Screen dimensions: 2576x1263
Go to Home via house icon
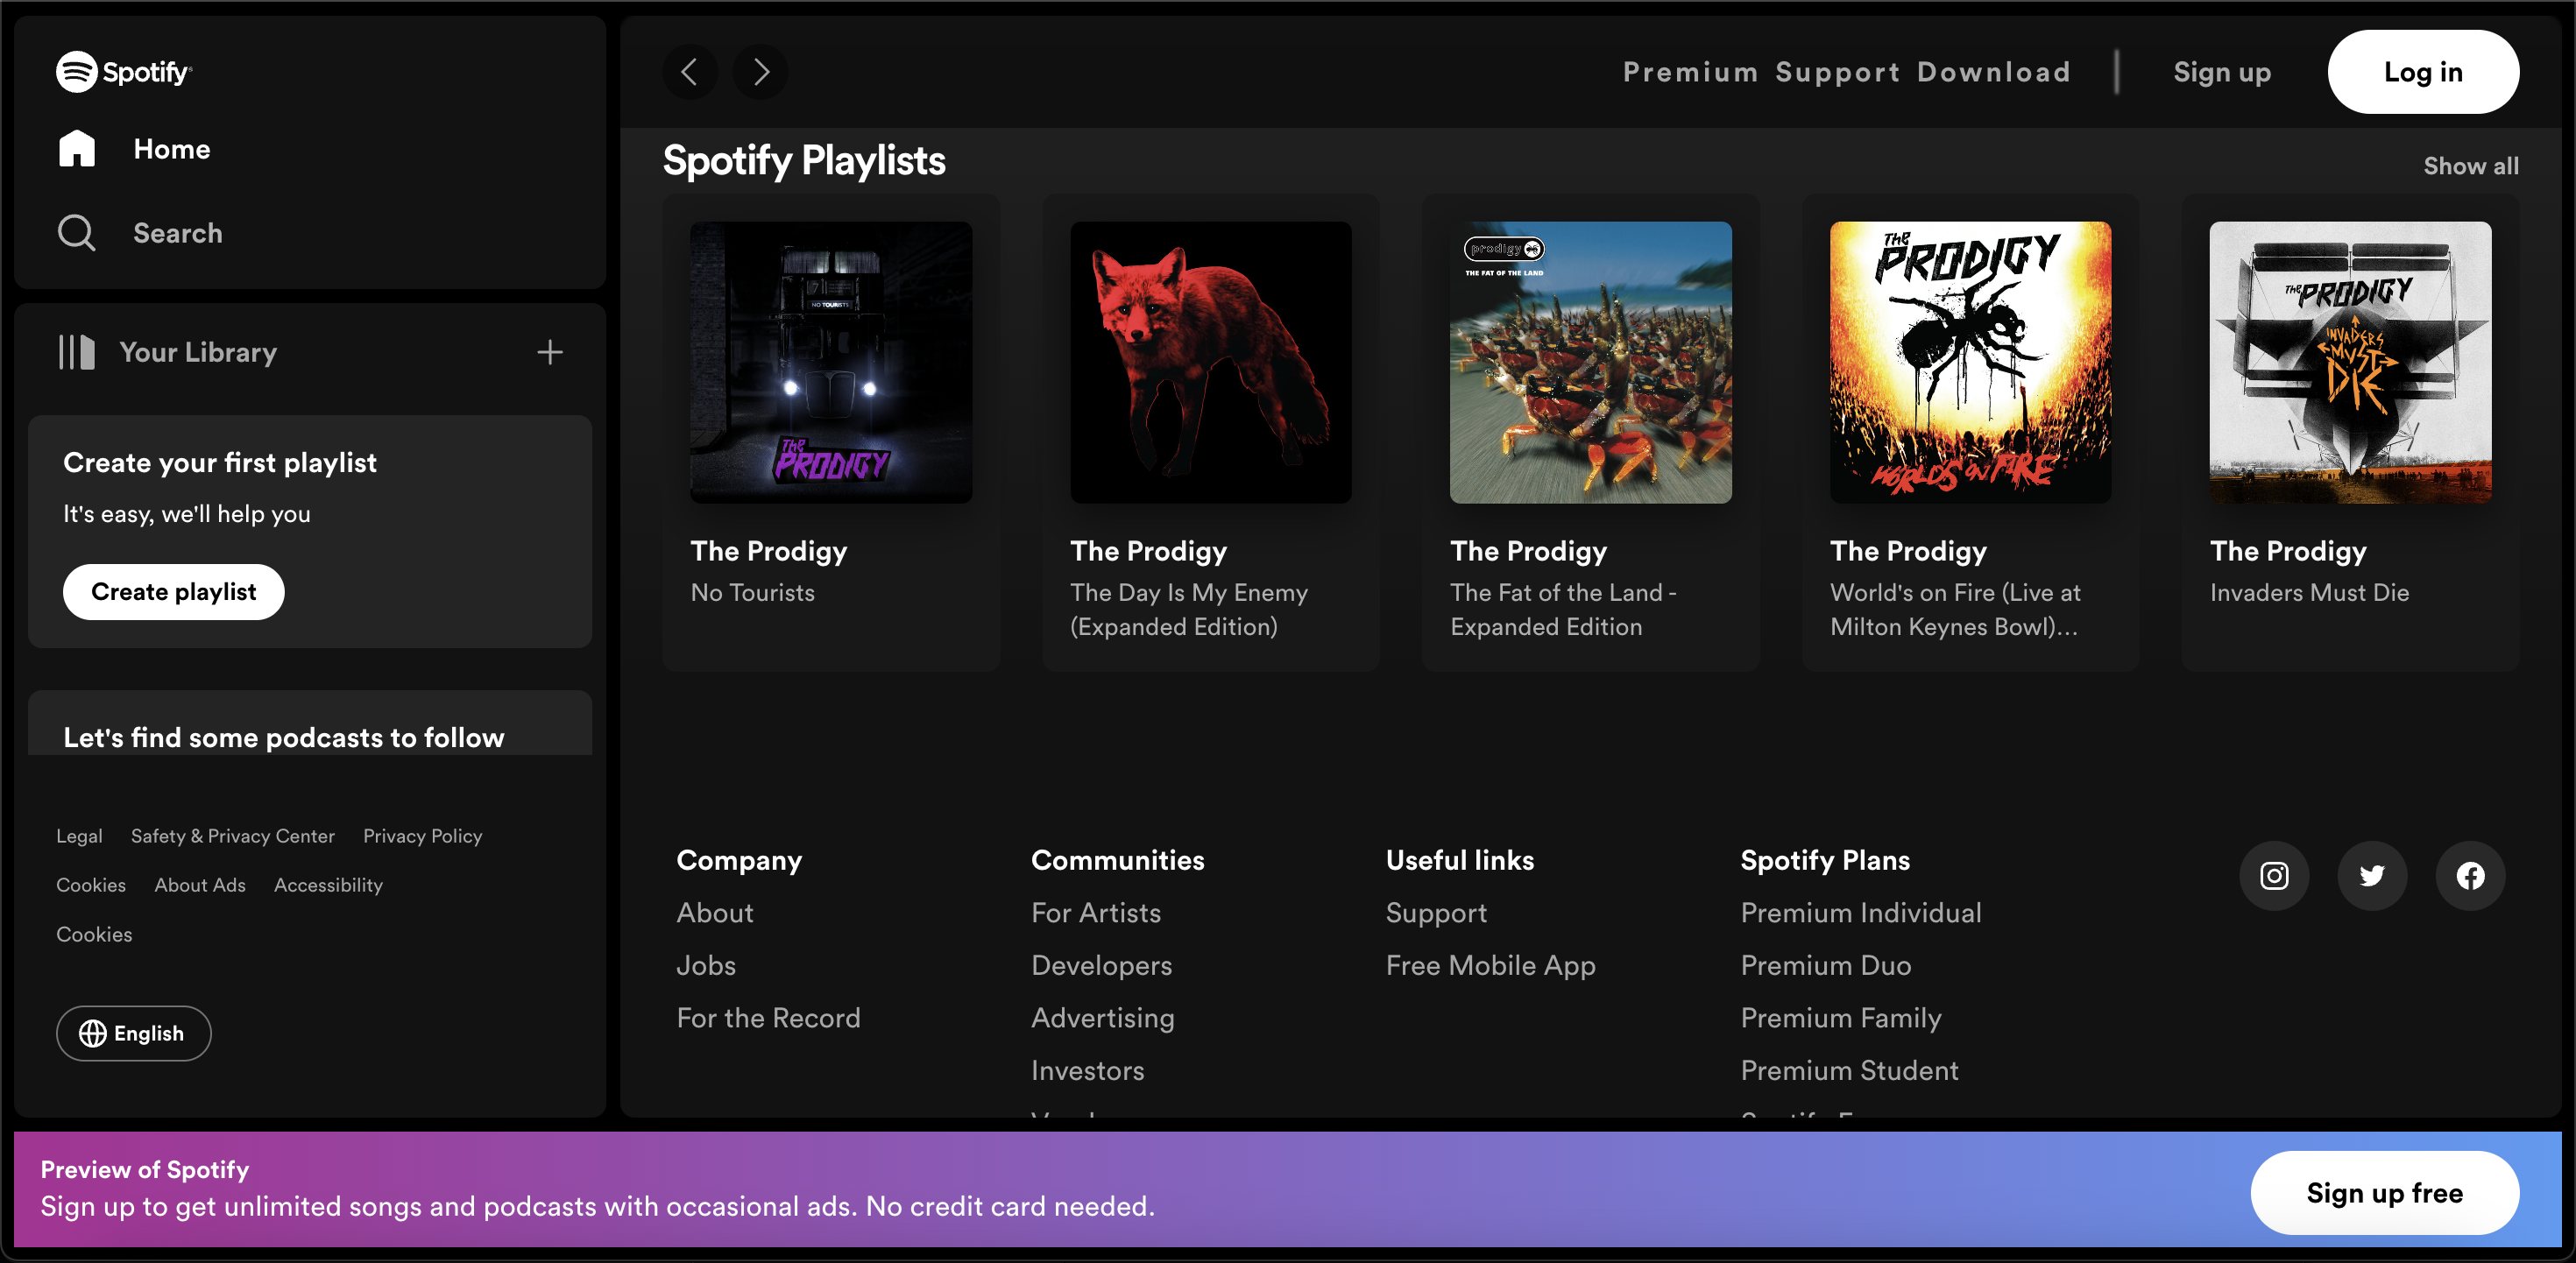pos(77,149)
